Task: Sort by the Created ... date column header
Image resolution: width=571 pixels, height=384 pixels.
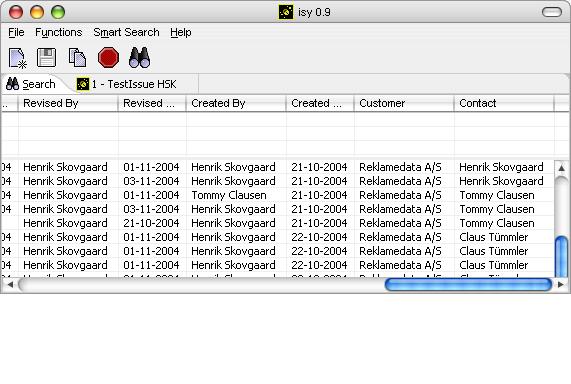Action: pyautogui.click(x=320, y=103)
